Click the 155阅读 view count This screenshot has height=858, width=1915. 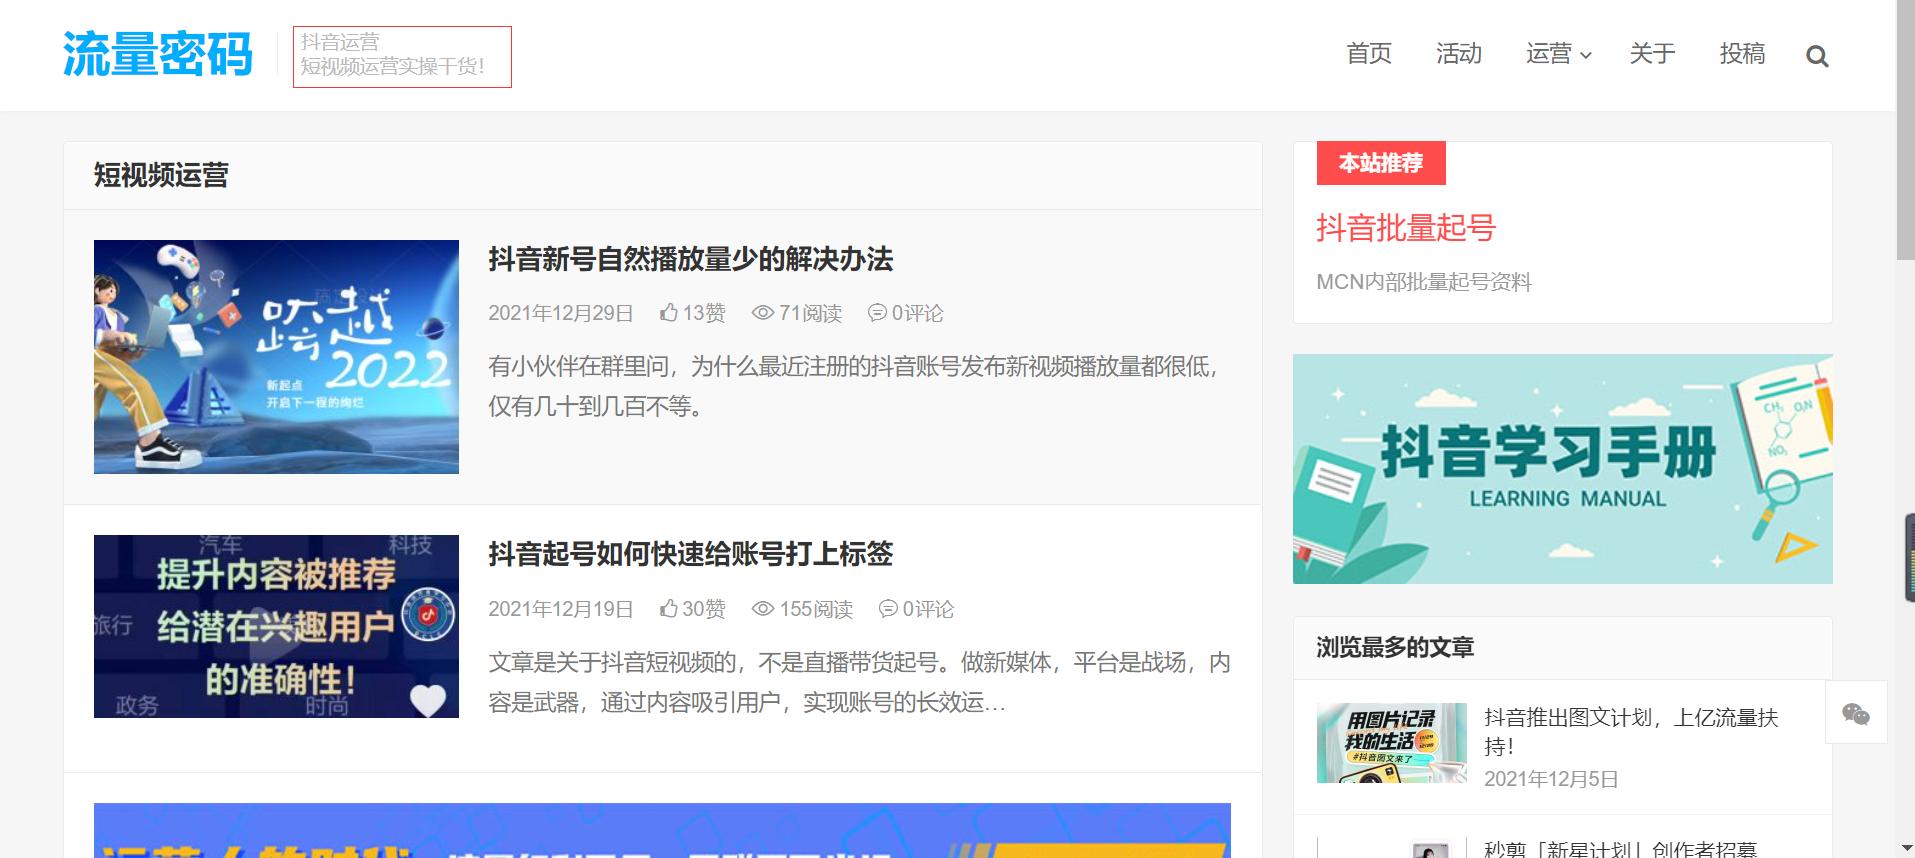coord(816,609)
